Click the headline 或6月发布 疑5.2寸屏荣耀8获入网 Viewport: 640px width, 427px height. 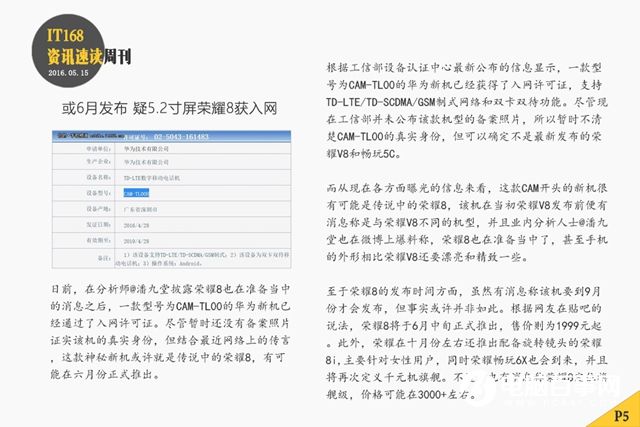(170, 108)
